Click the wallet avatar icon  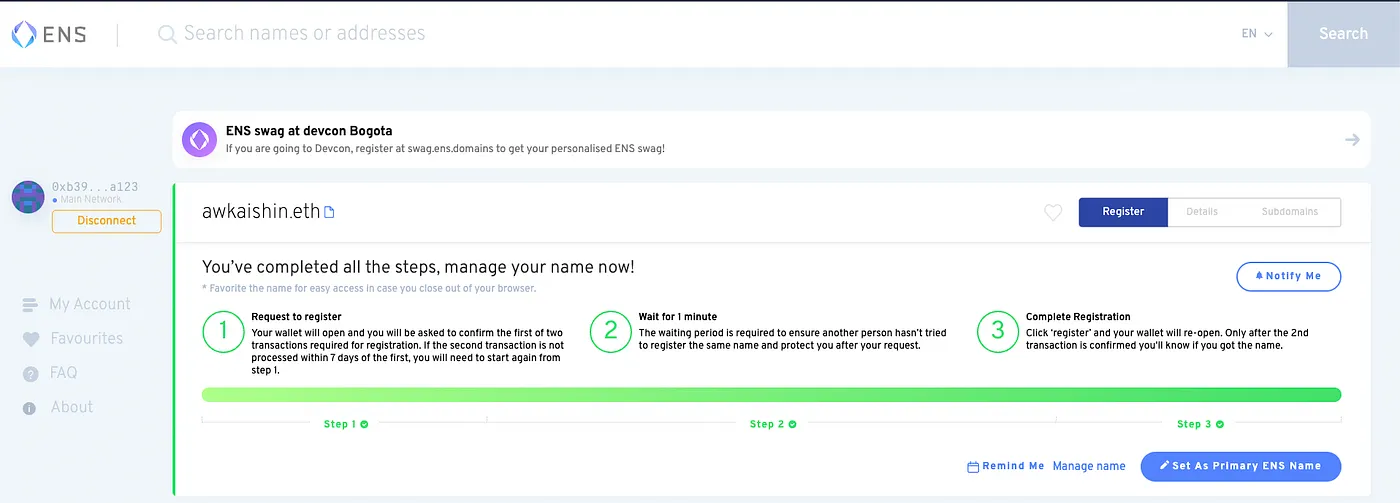[x=28, y=196]
